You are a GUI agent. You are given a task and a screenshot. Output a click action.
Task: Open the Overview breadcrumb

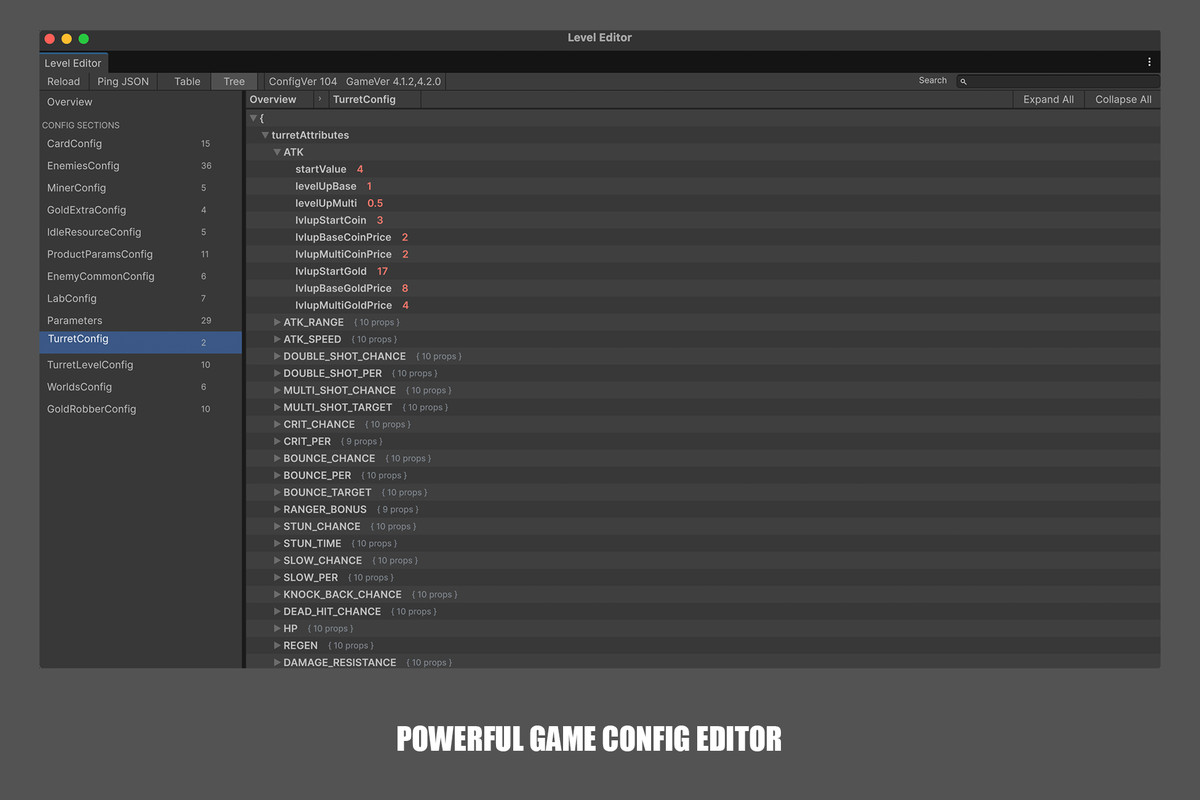coord(273,99)
